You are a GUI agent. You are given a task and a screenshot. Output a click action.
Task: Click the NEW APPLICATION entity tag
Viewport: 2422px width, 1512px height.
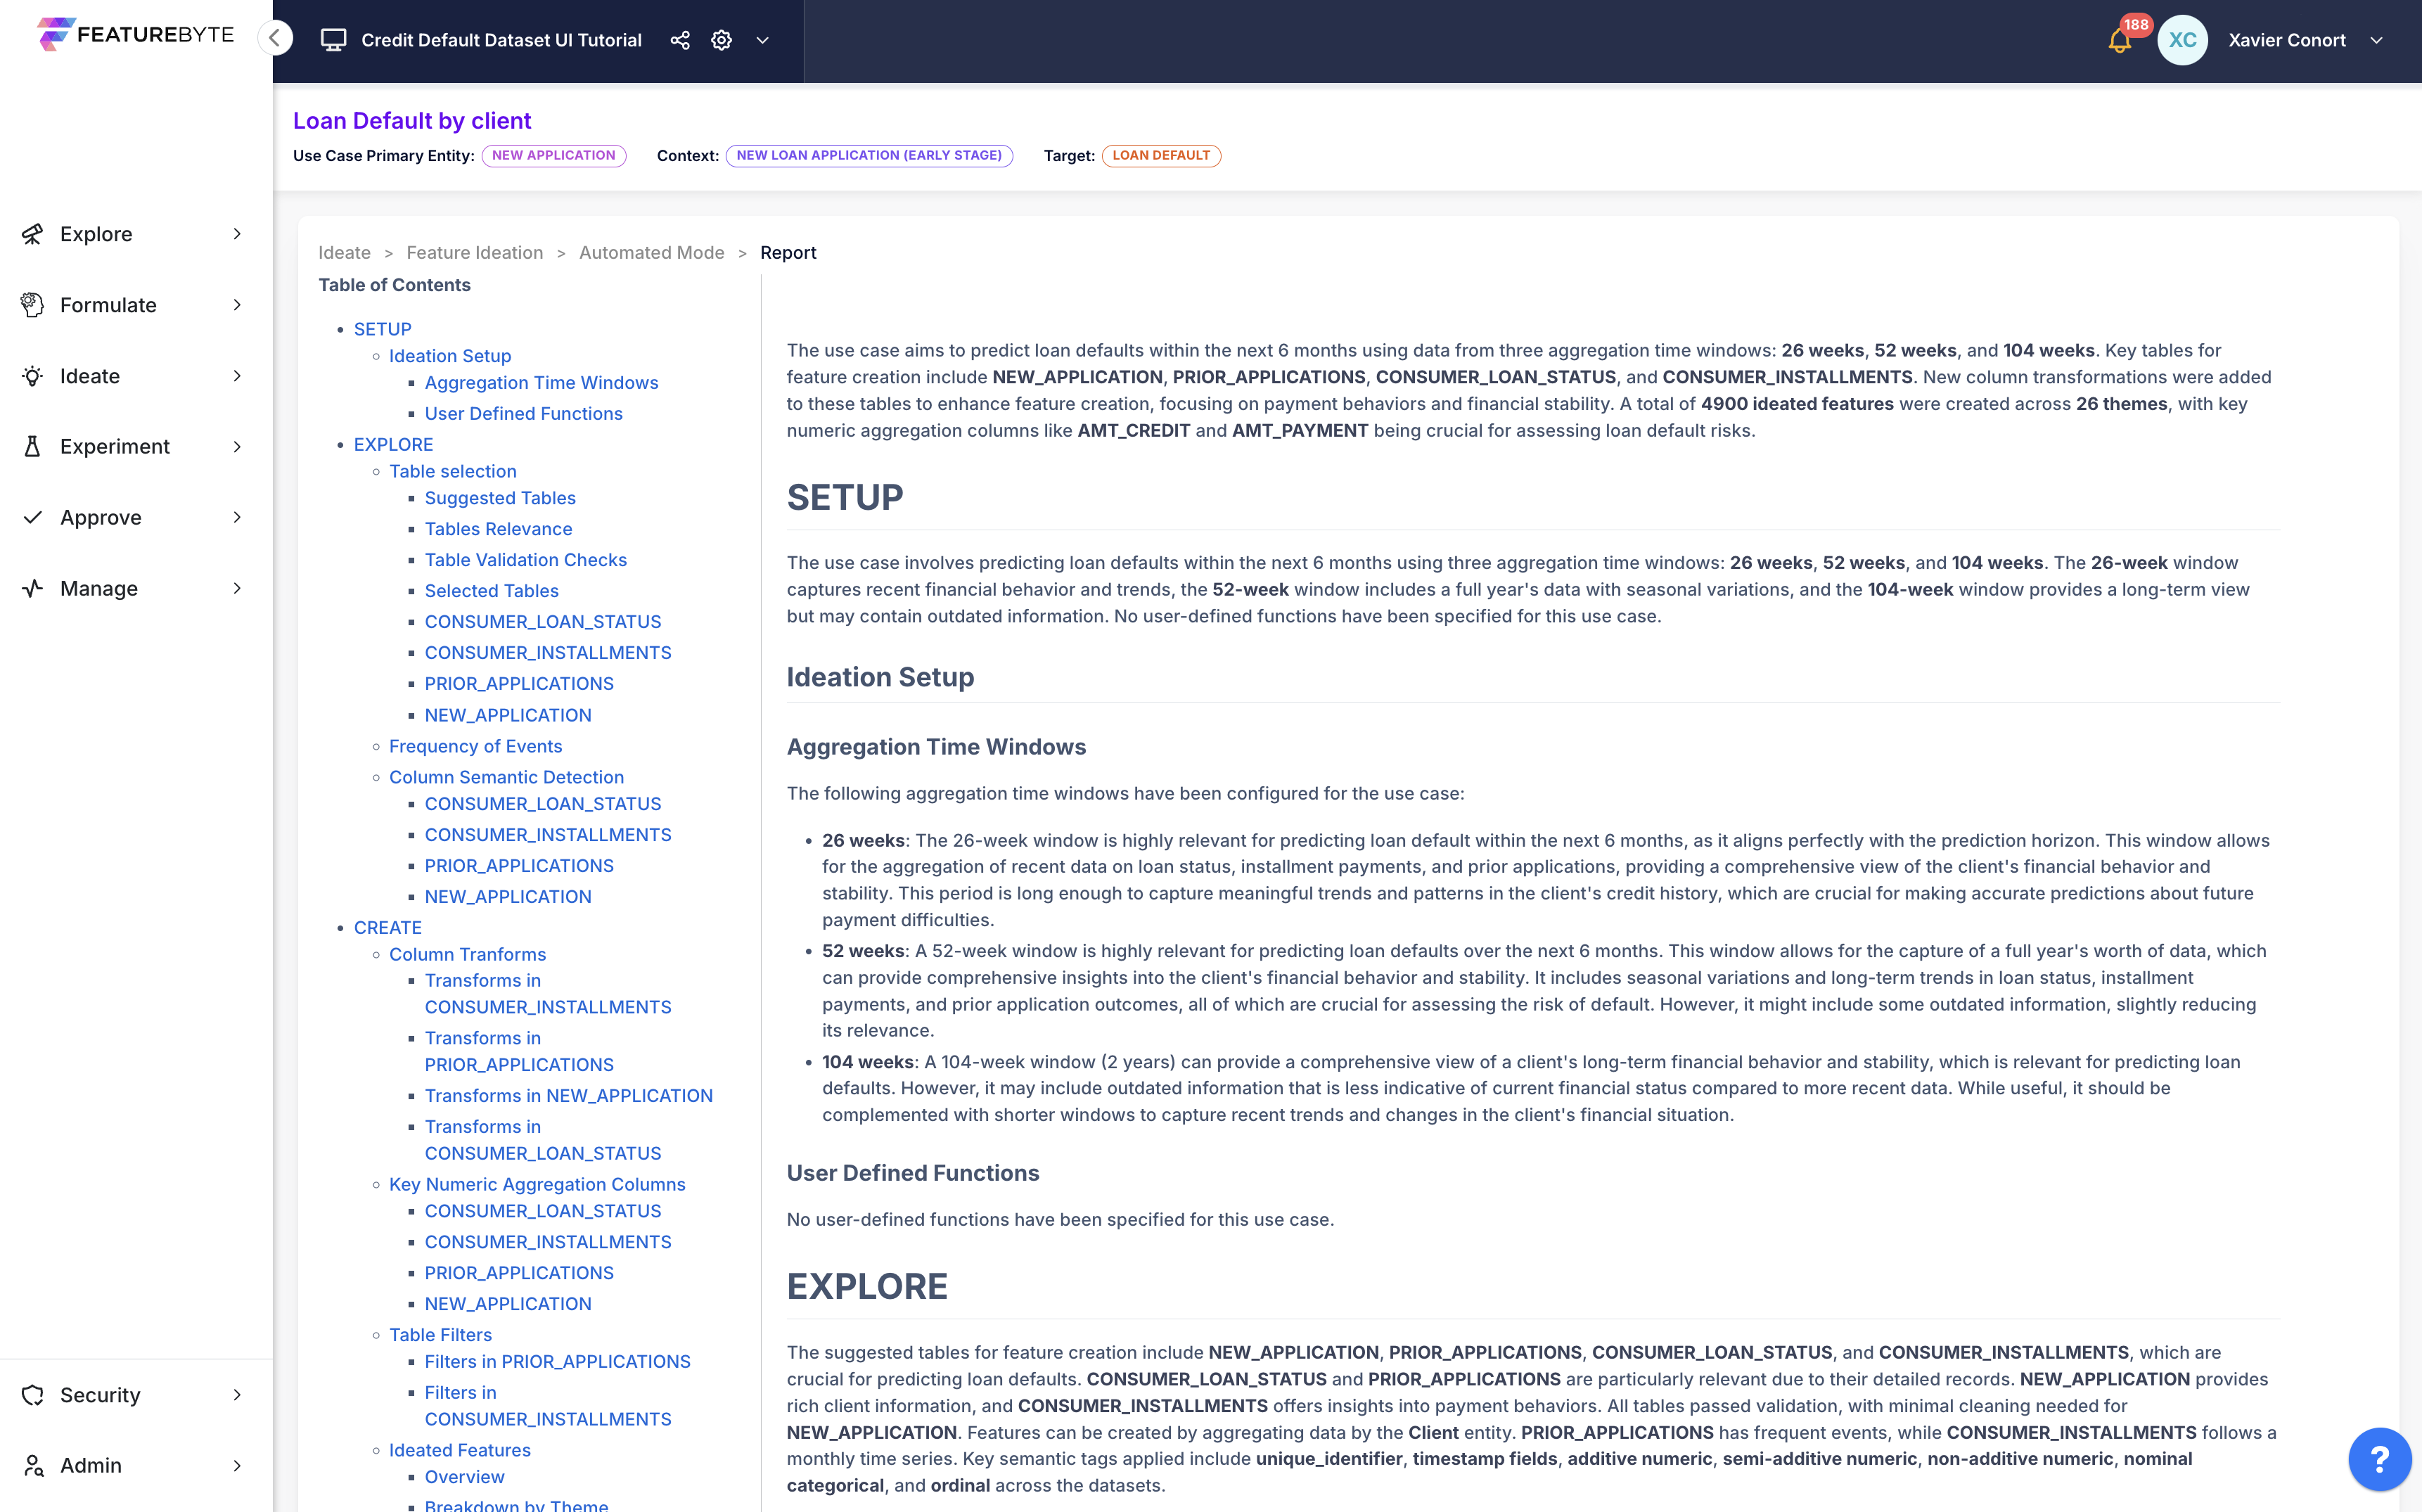(553, 155)
